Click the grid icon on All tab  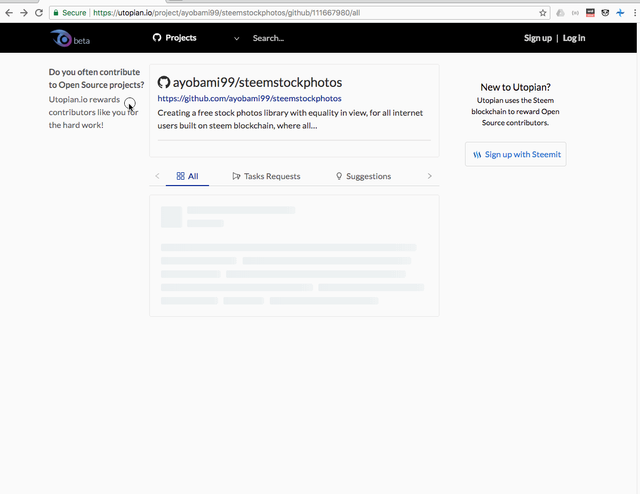point(180,176)
